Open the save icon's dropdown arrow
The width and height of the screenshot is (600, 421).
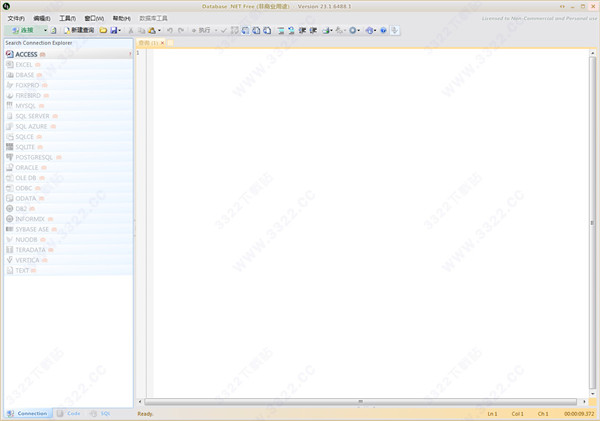click(120, 30)
